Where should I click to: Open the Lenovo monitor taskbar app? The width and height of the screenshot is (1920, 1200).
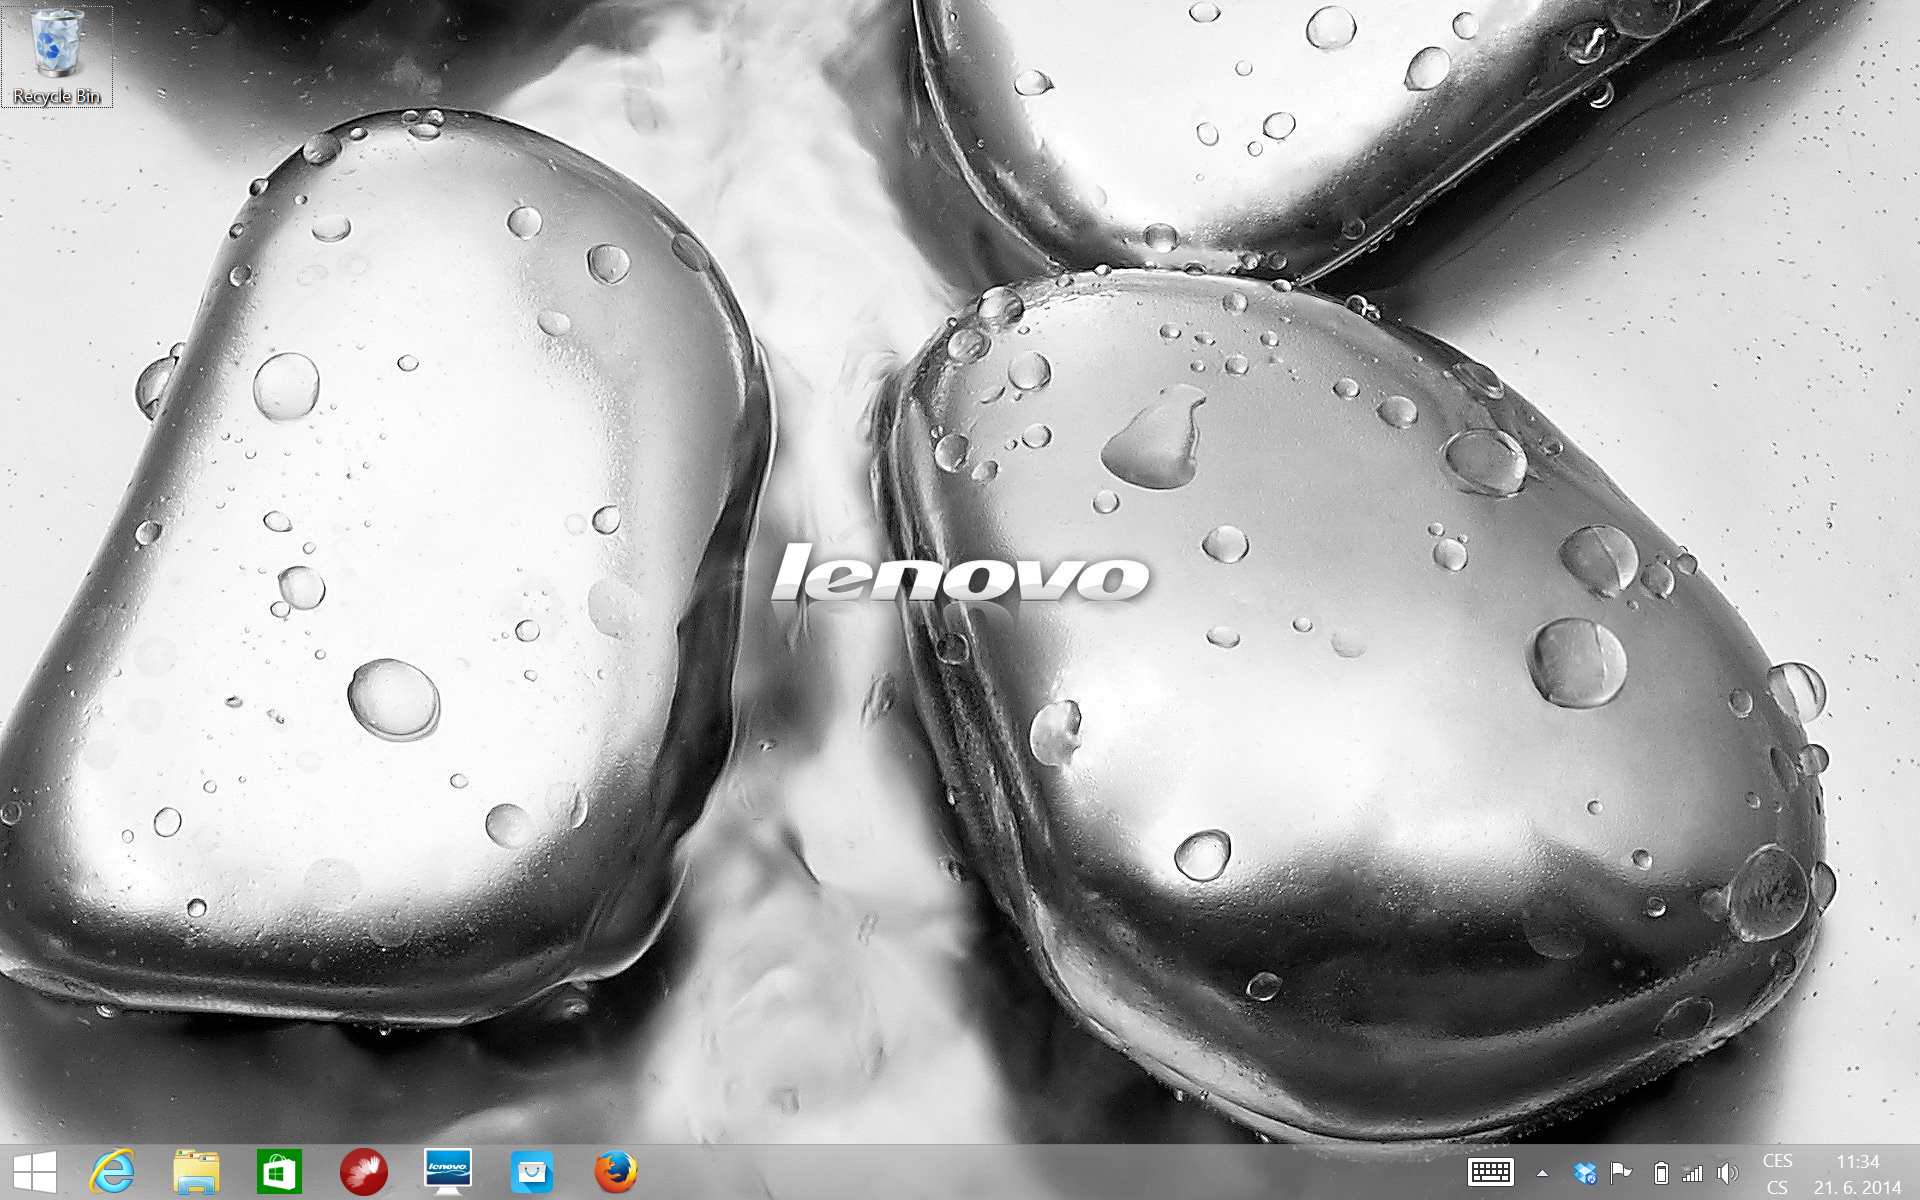[447, 1172]
